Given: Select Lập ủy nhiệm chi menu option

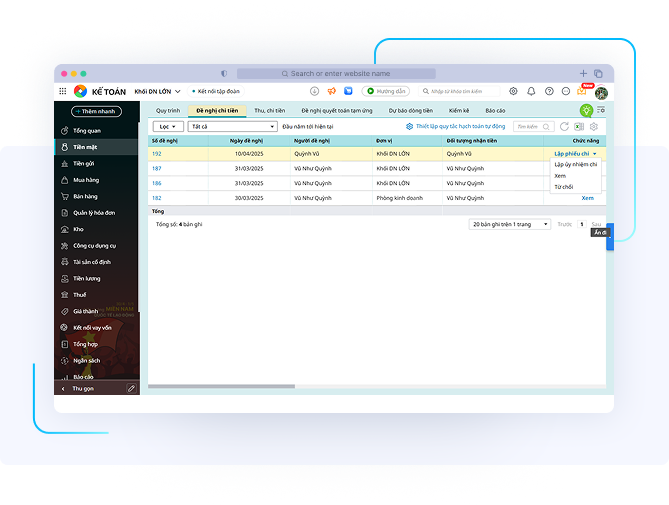Looking at the screenshot, I should [x=576, y=164].
